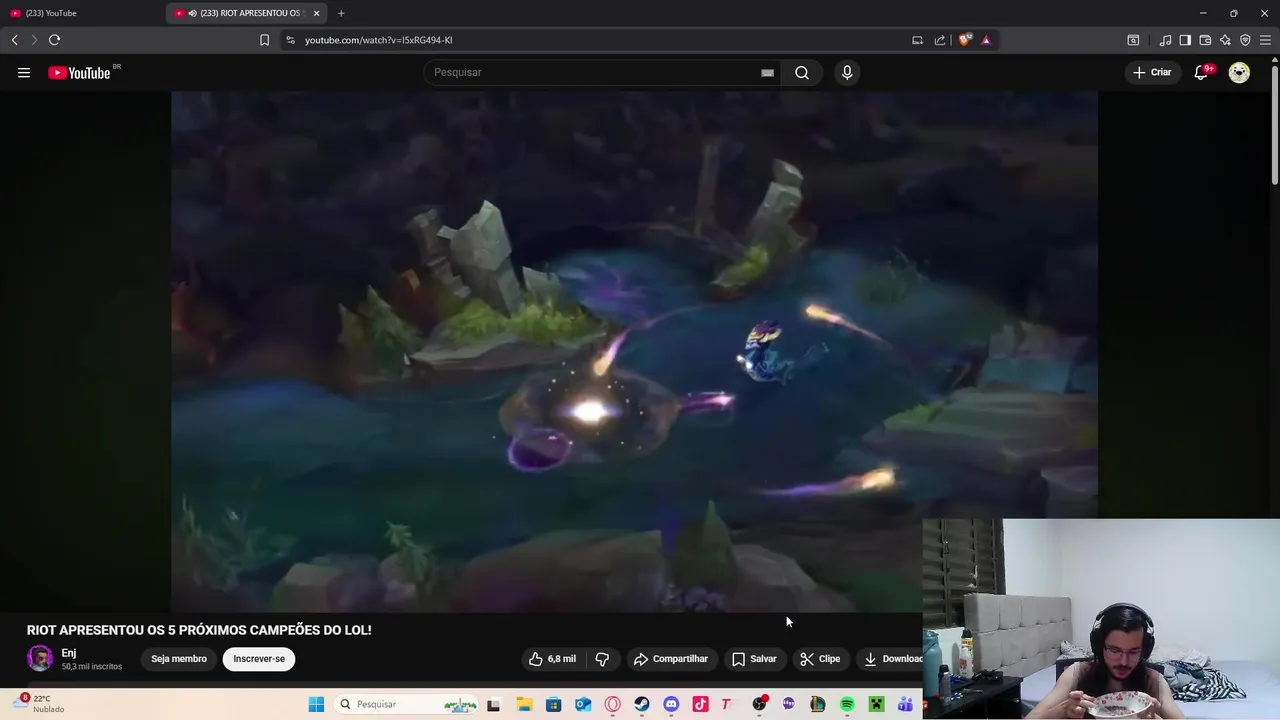
Task: Open Task View on taskbar
Action: point(493,704)
